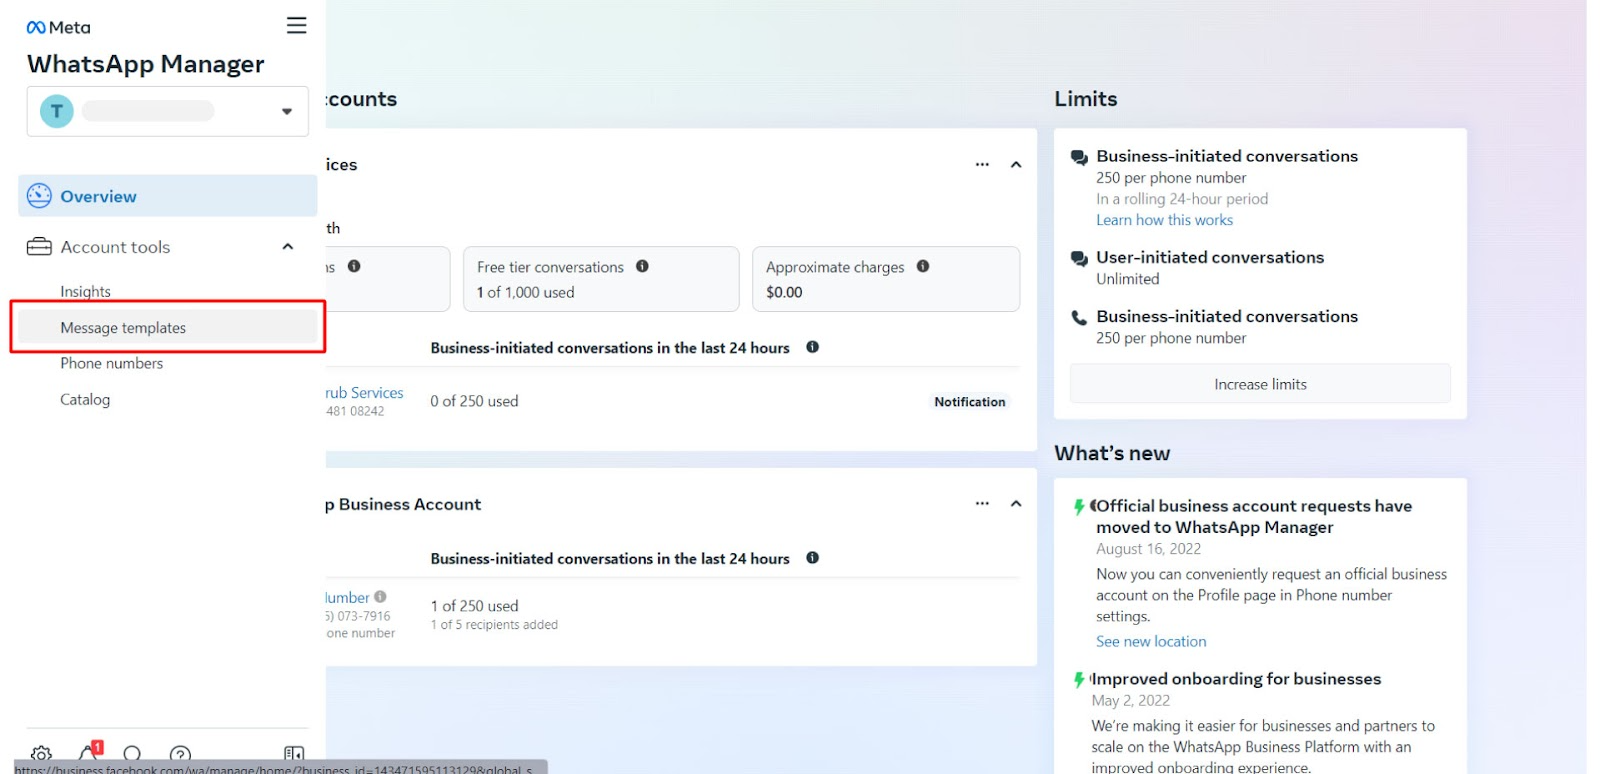Open more options for the Business Account card
The height and width of the screenshot is (774, 1600).
[x=982, y=503]
